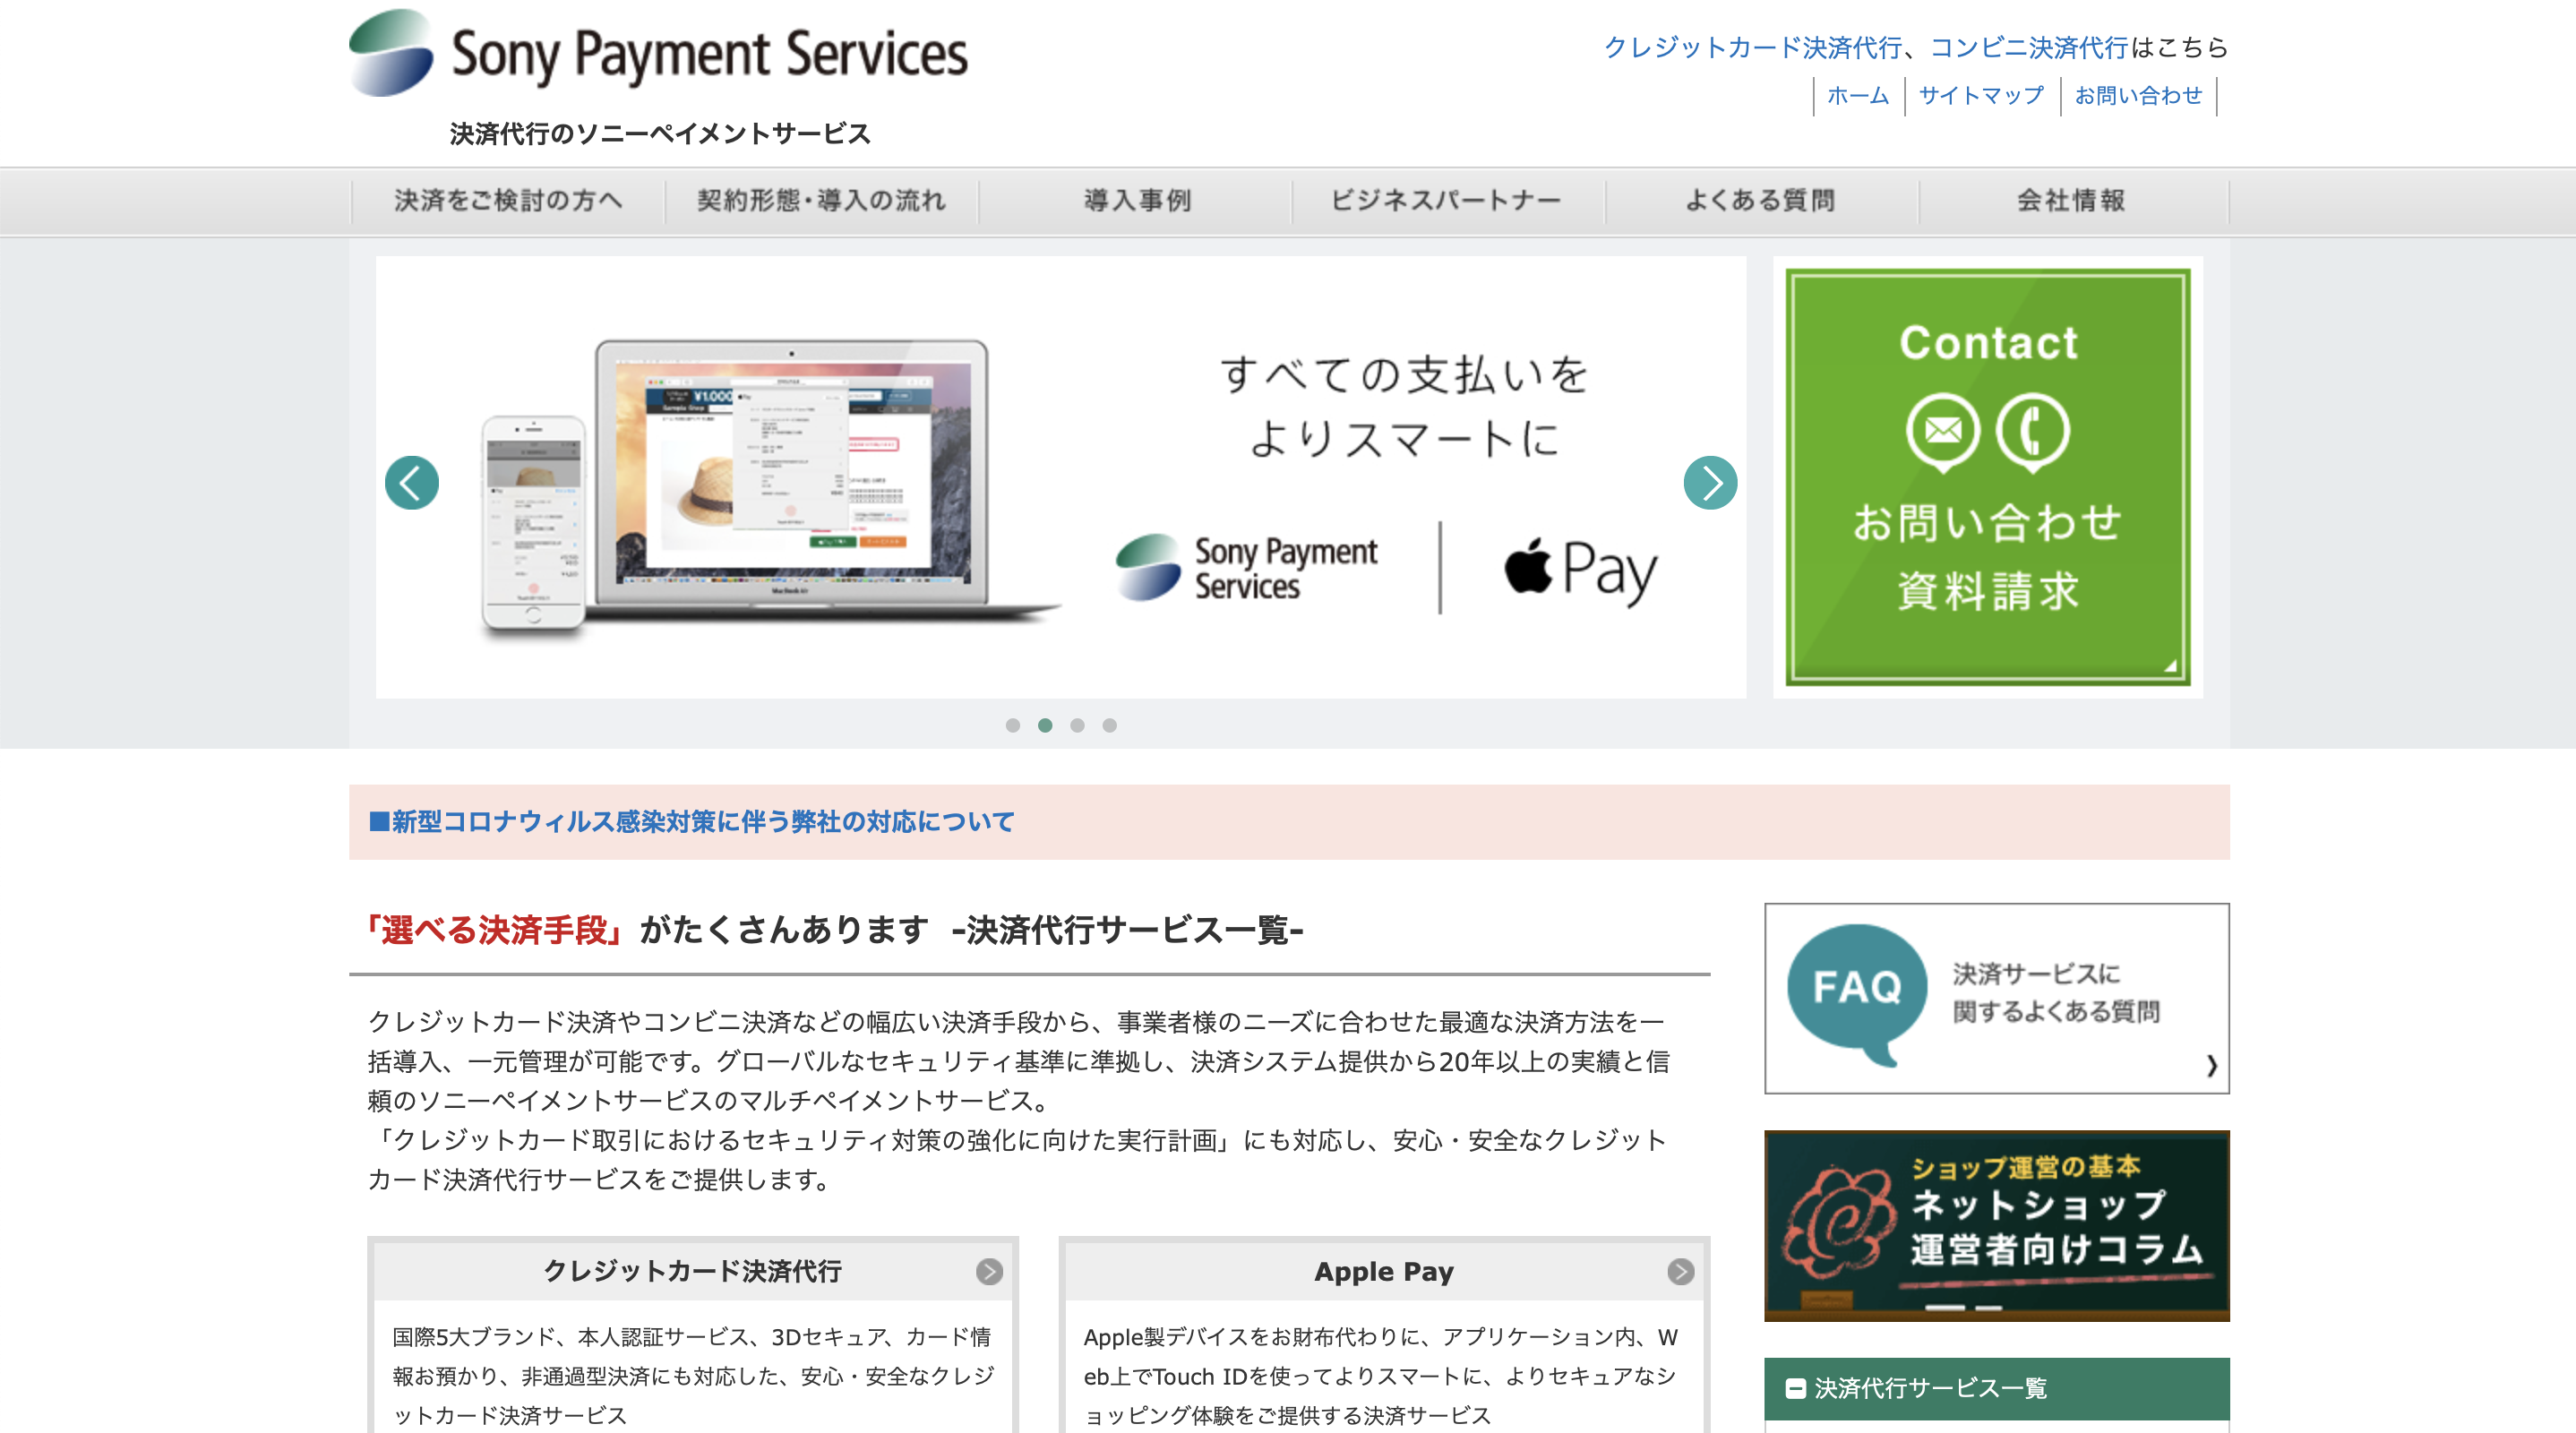
Task: Click the 決済代行のソニーペイメントサービス tagline
Action: tap(660, 134)
